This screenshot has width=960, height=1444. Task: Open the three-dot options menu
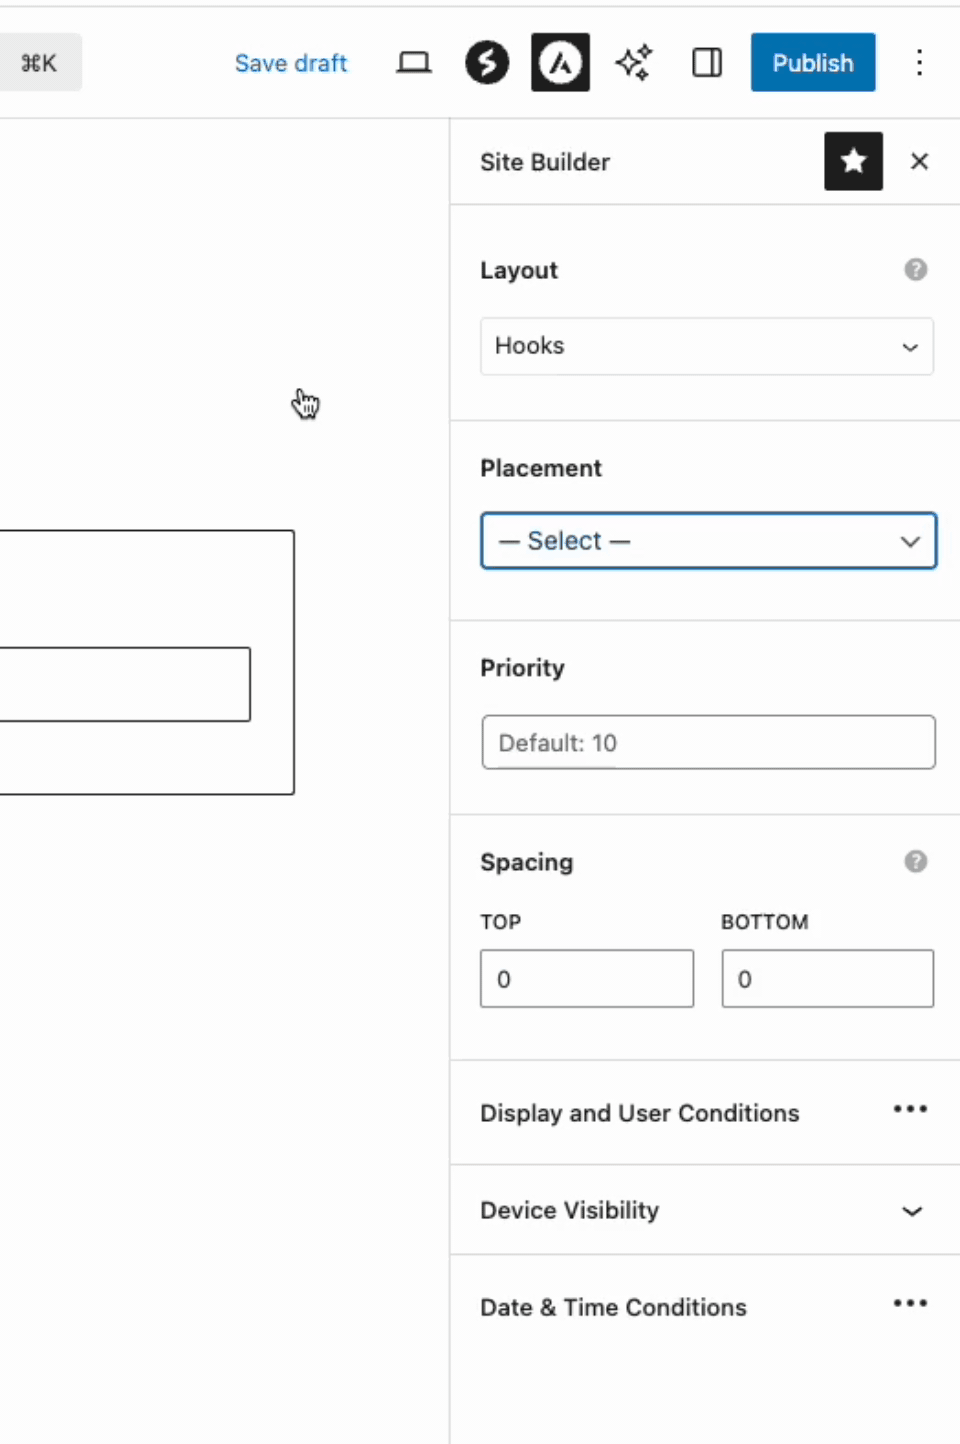(x=918, y=63)
